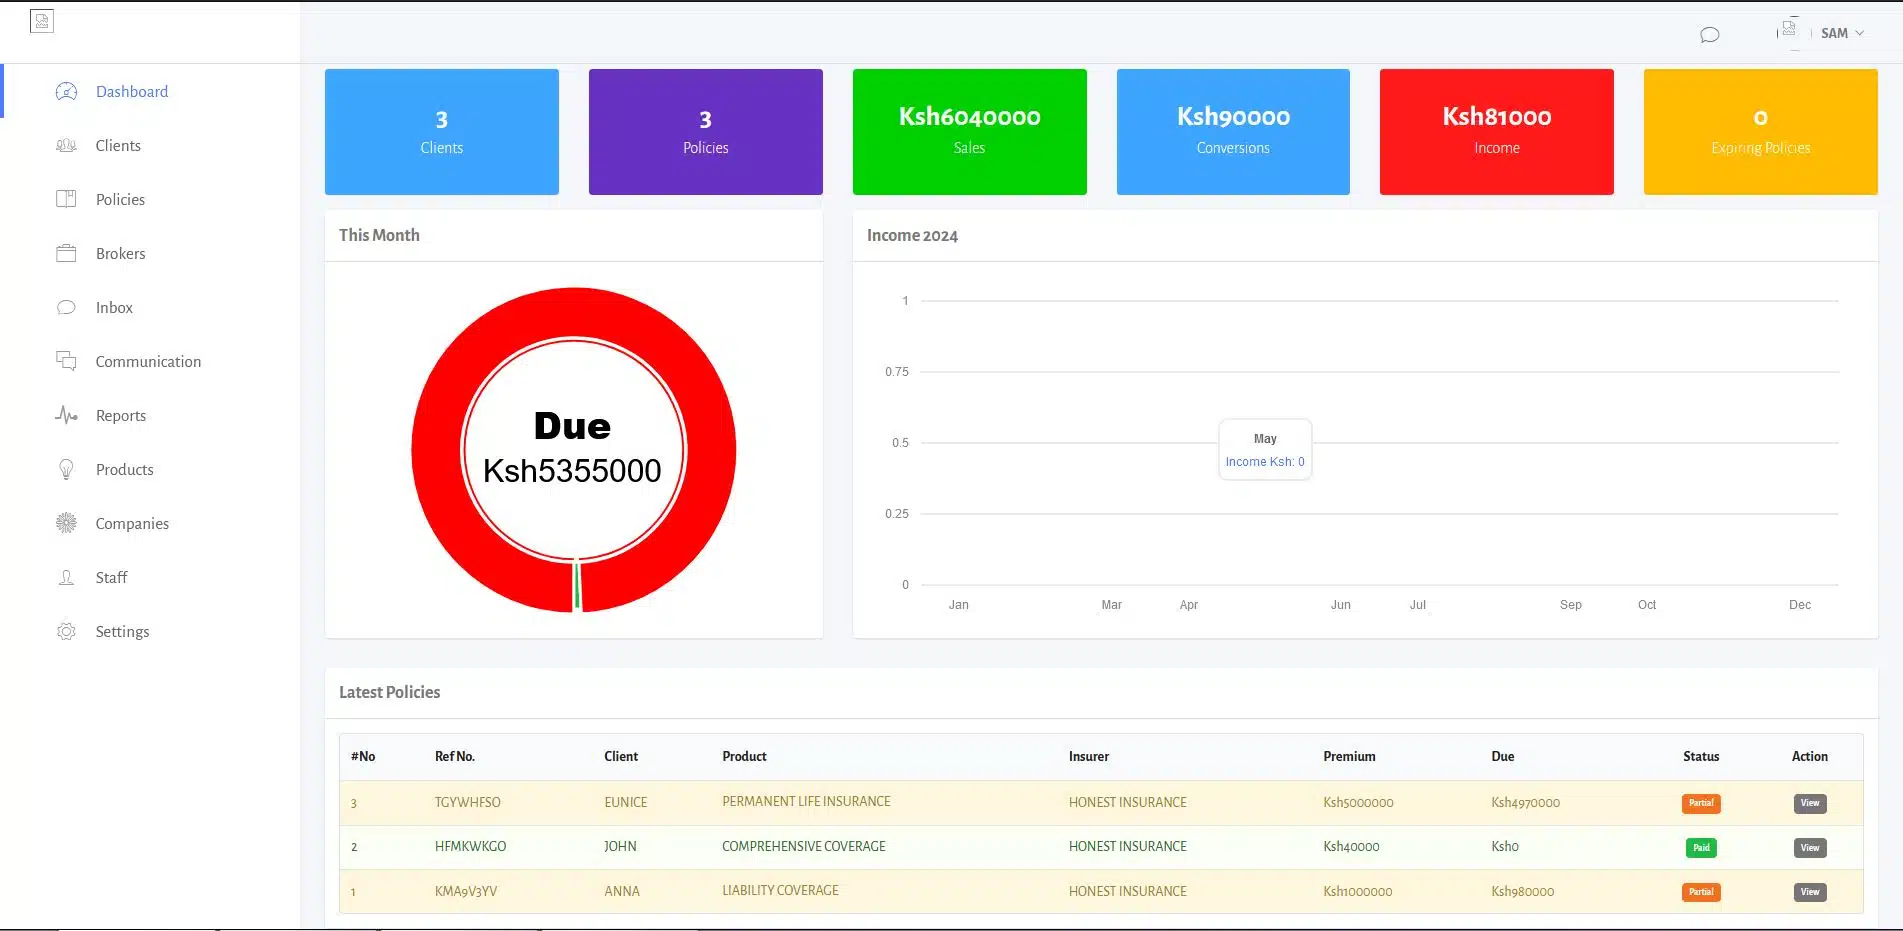Click Partial status badge for ANNA
Screen dimensions: 1903x931
[1701, 892]
